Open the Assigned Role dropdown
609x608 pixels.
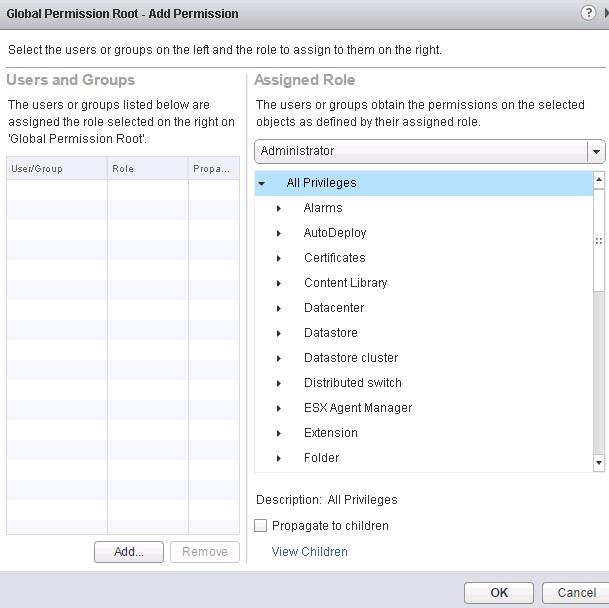click(596, 151)
